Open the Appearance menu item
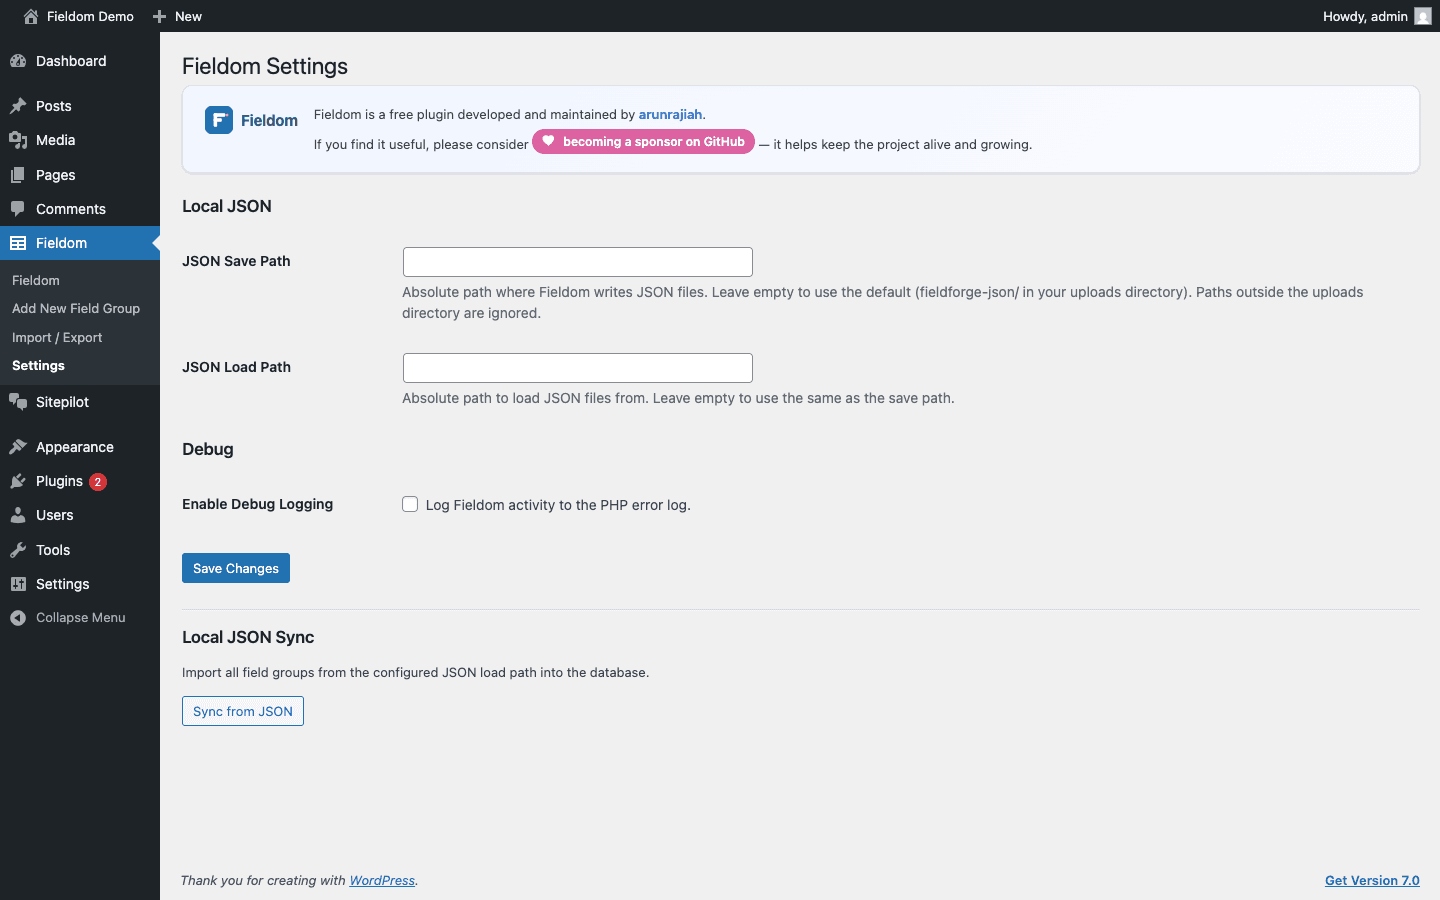The height and width of the screenshot is (900, 1440). point(80,447)
